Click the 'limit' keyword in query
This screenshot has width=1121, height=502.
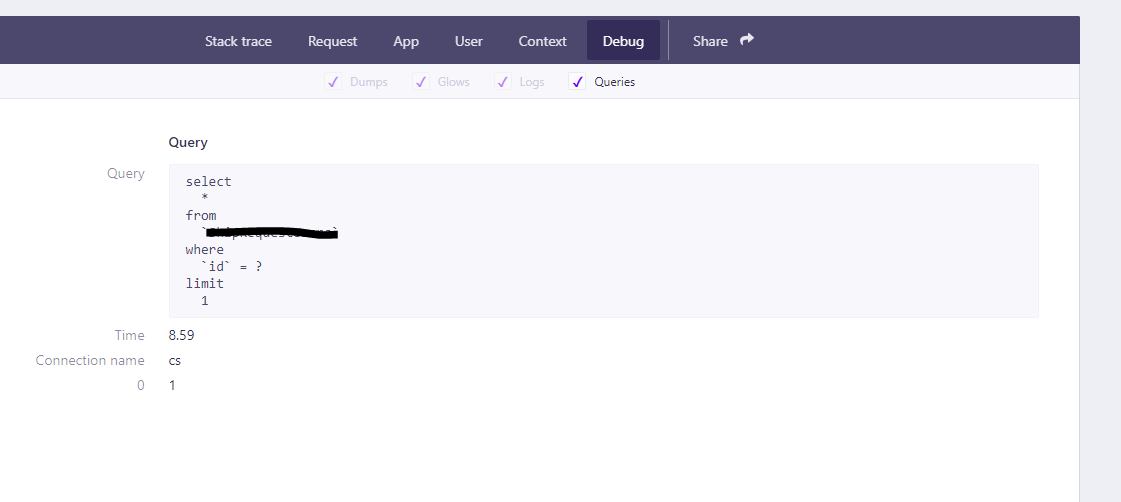[x=204, y=283]
